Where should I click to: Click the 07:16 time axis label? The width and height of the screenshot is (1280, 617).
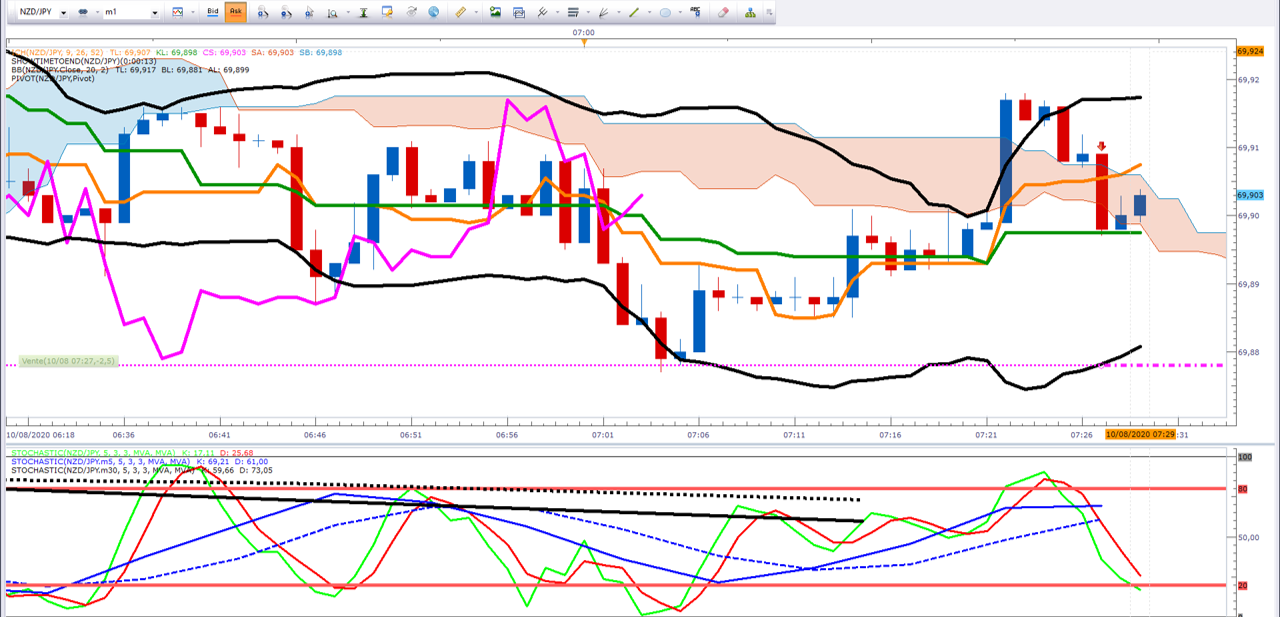(x=890, y=435)
